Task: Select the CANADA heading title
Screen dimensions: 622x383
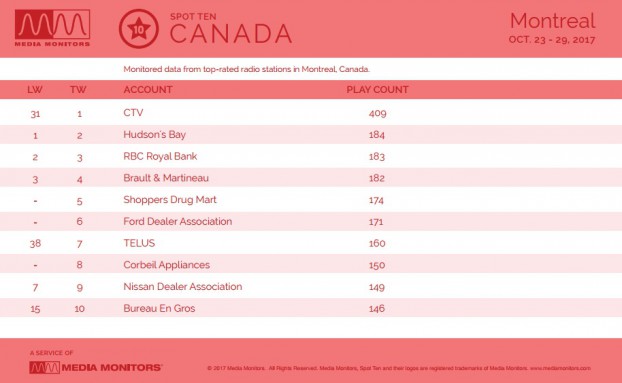Action: coord(231,34)
